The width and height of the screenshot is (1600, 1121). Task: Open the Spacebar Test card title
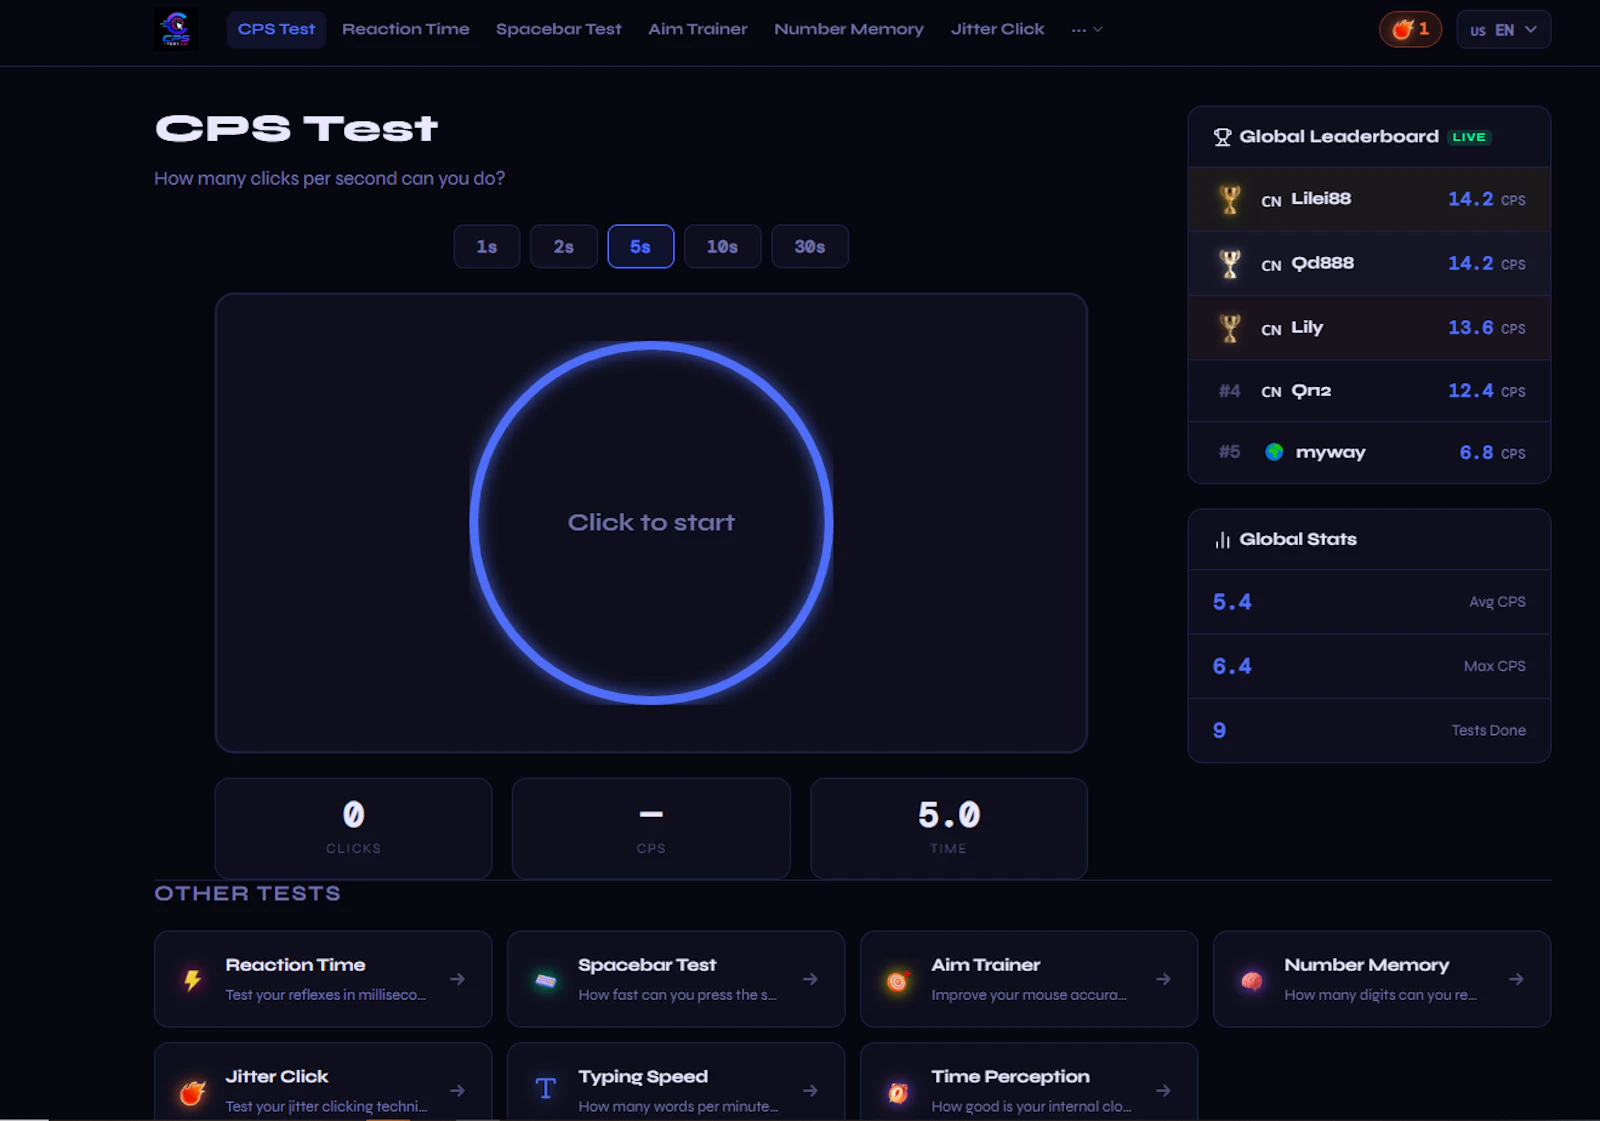pos(647,965)
